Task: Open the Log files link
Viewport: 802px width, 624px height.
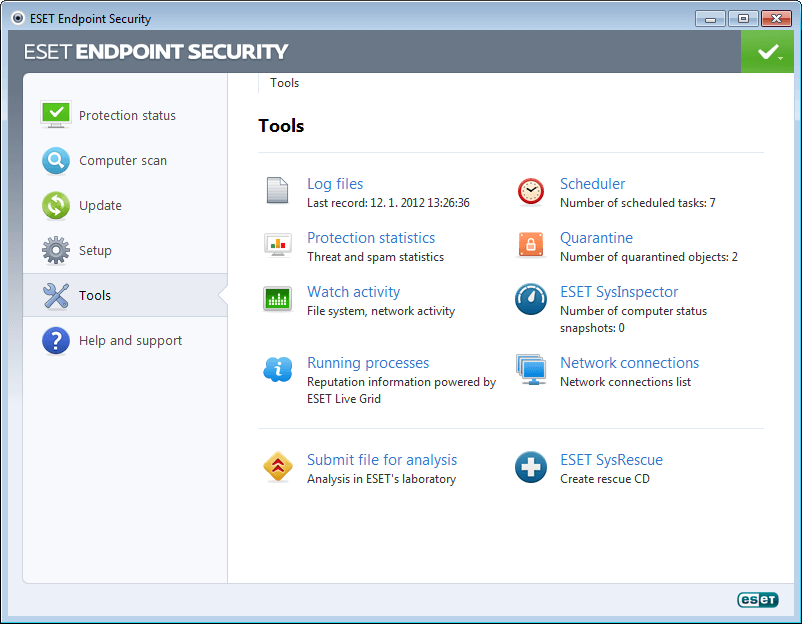Action: click(334, 183)
